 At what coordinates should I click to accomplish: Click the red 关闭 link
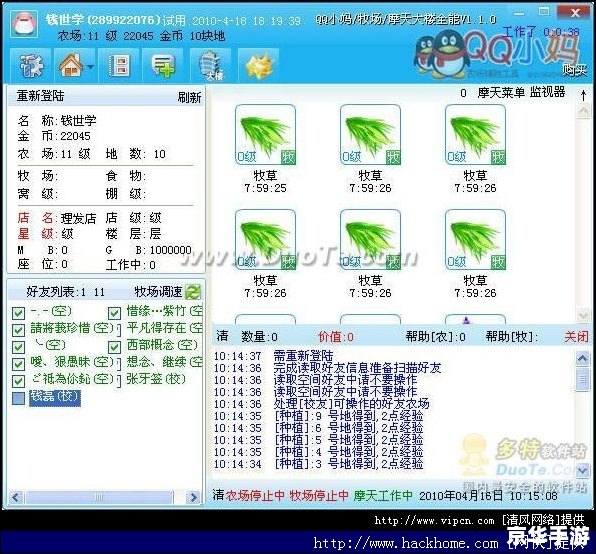point(576,336)
